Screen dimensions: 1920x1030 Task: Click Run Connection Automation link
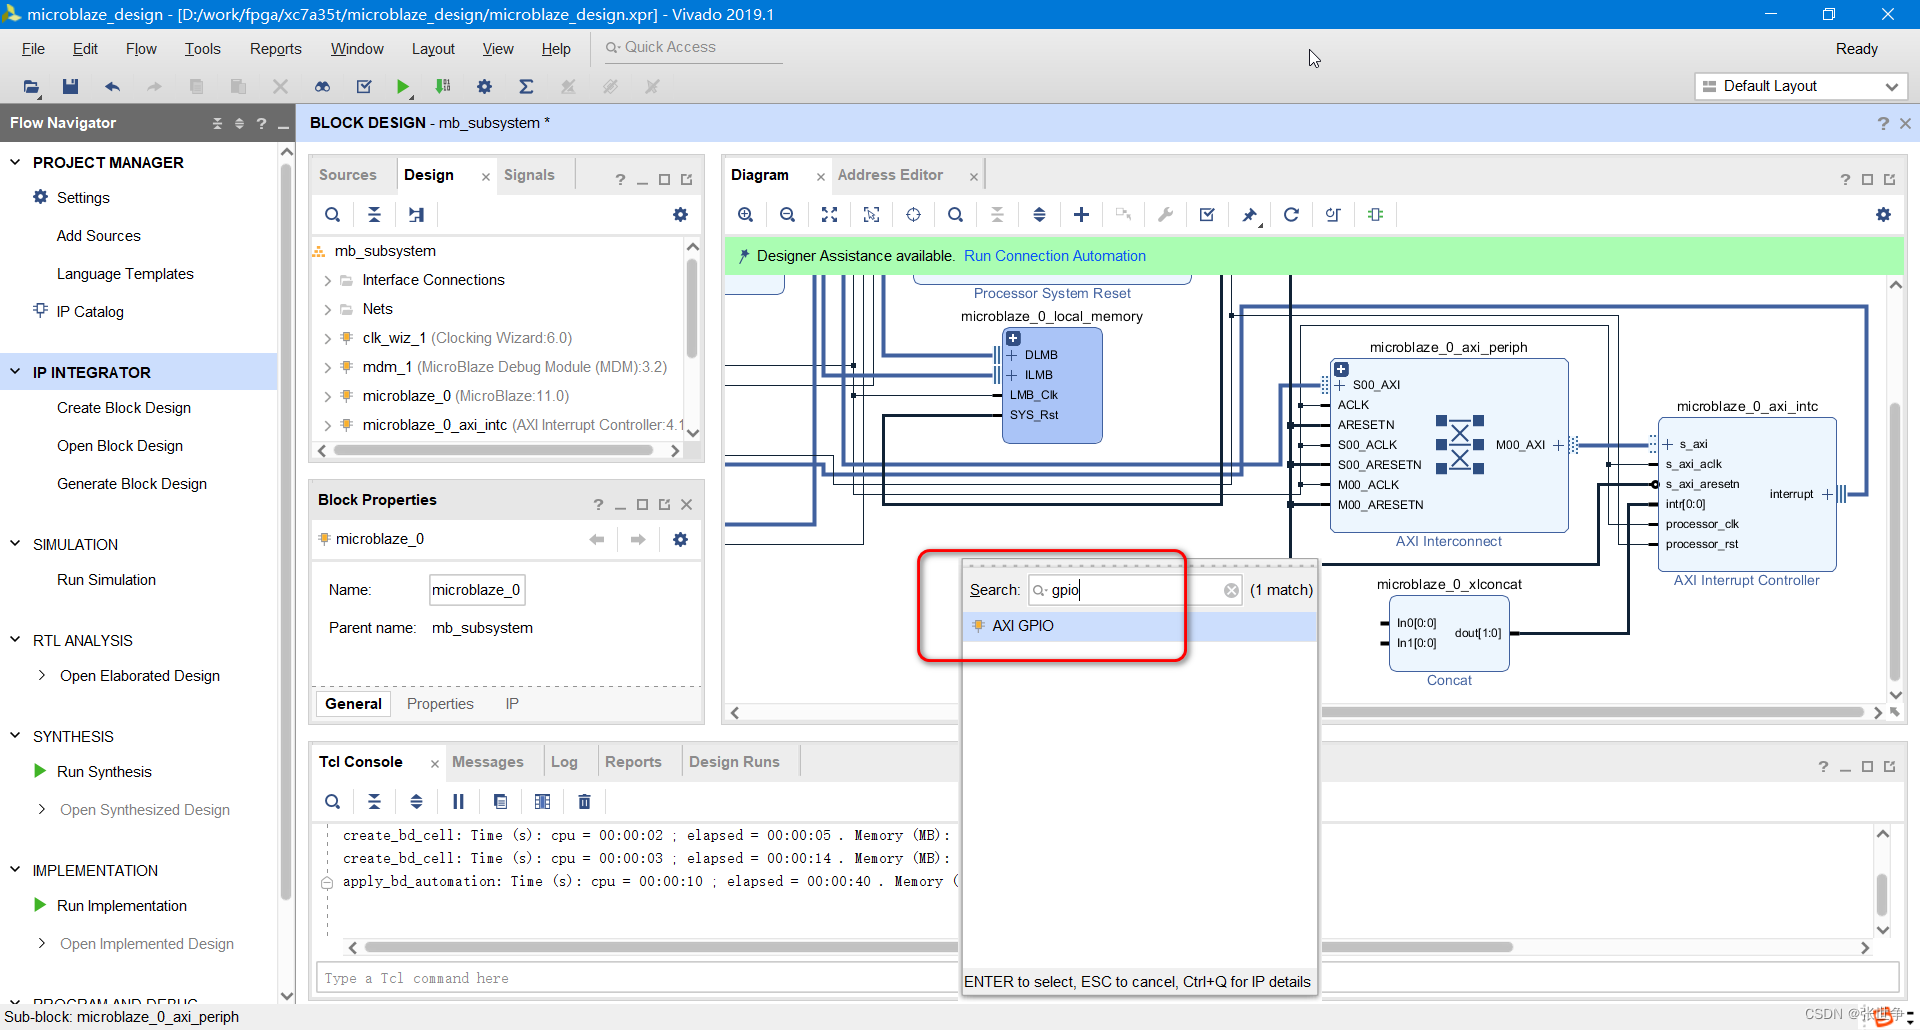tap(1054, 256)
